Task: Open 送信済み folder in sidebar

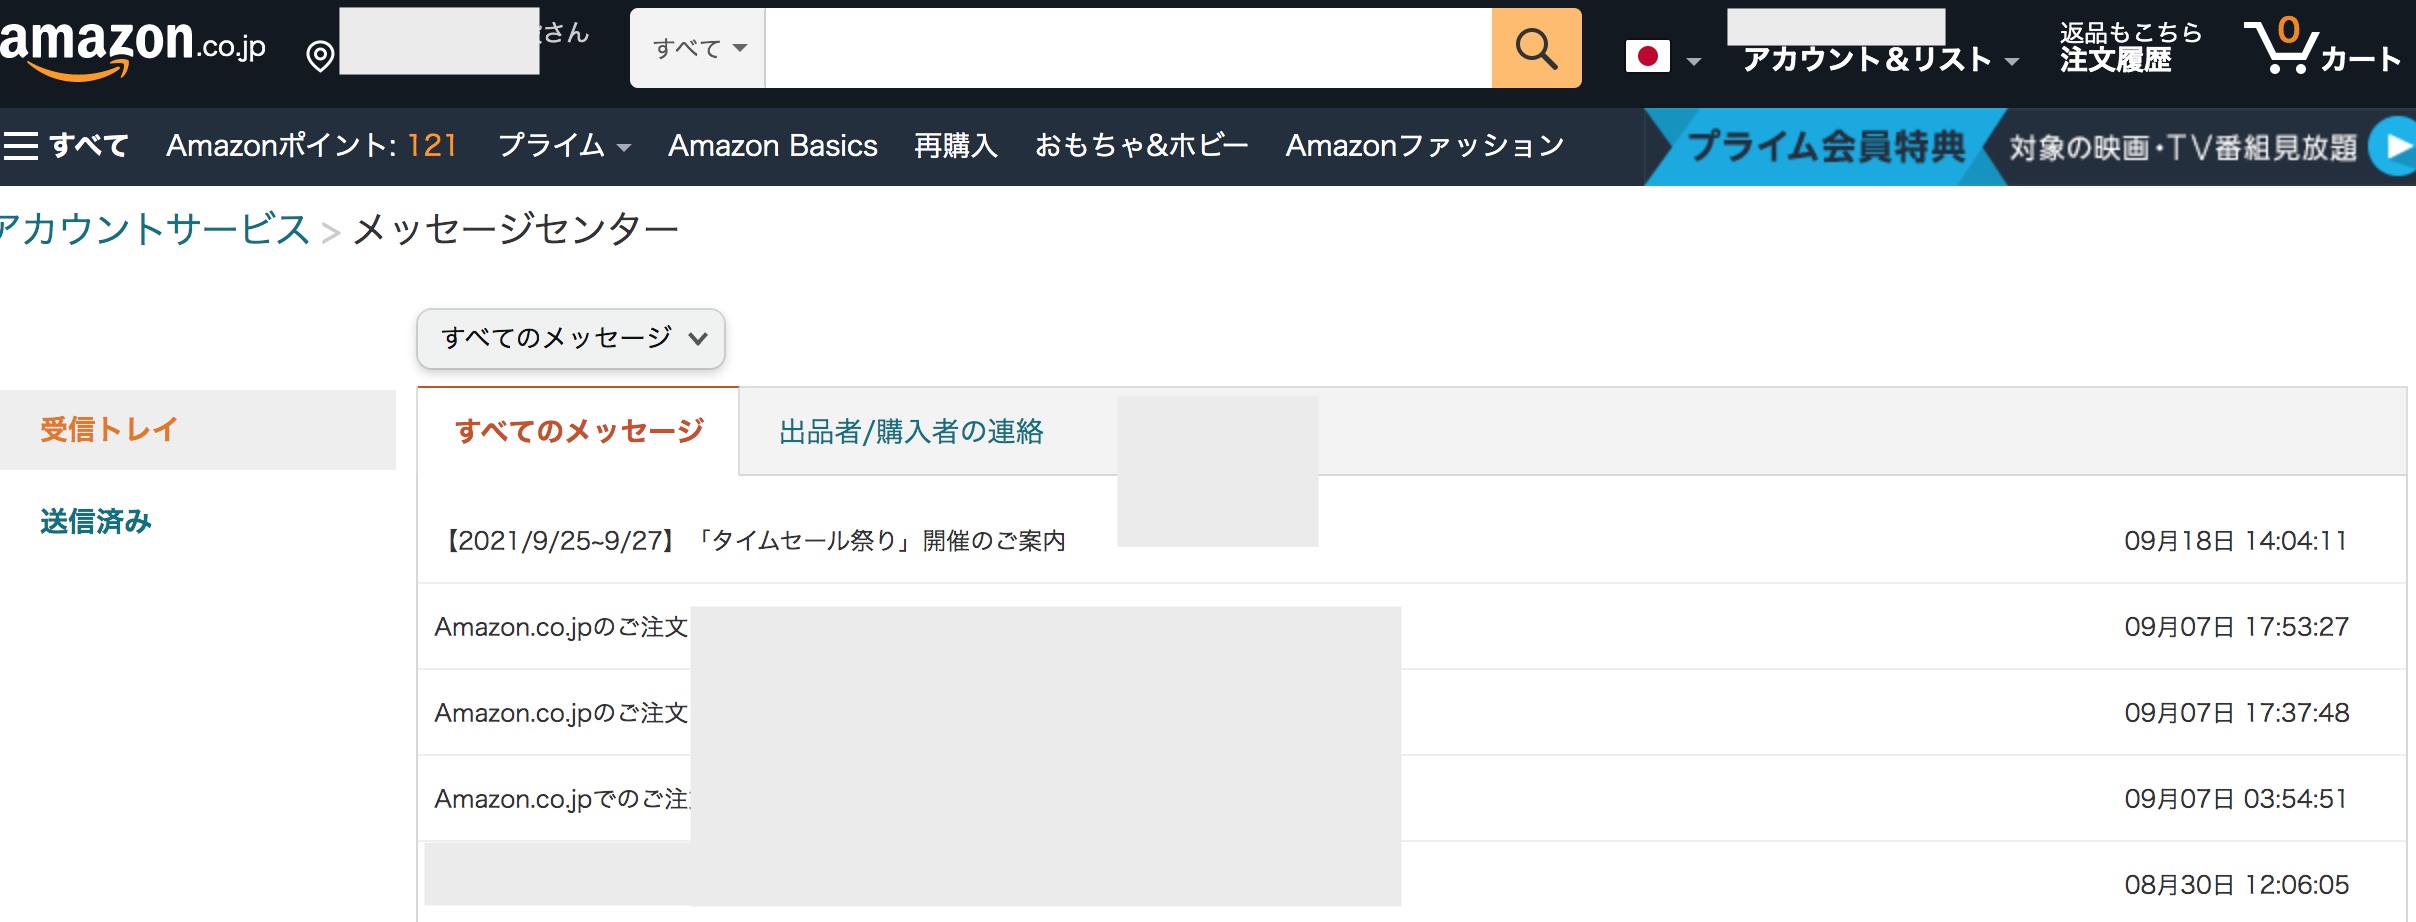Action: [96, 521]
